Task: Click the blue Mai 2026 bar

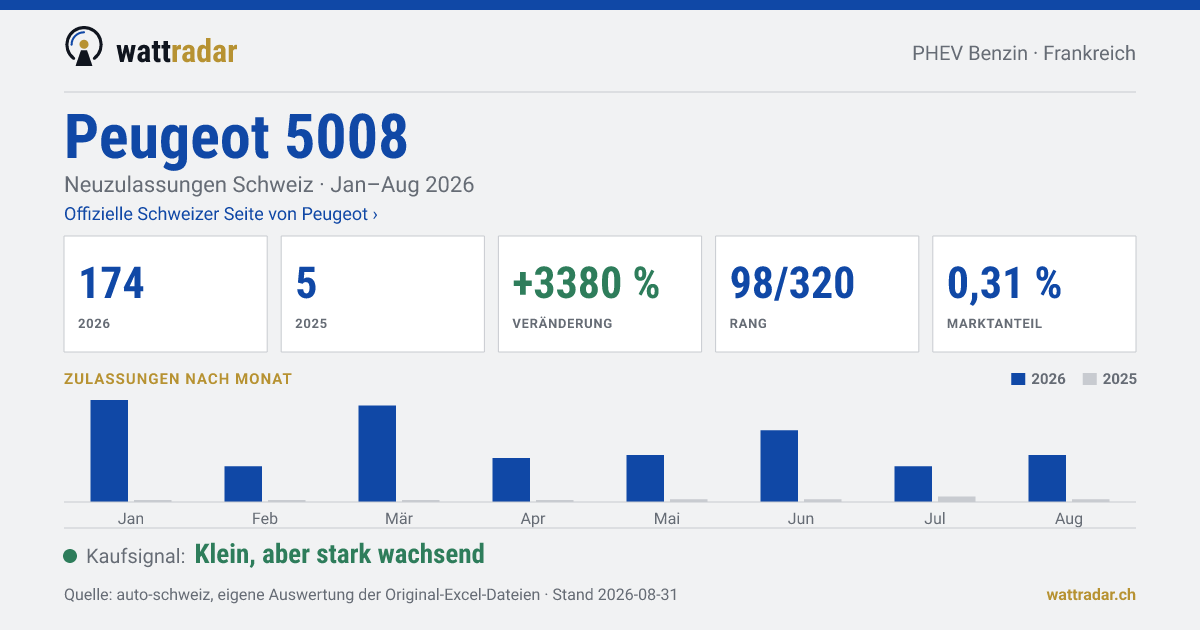Action: (x=645, y=478)
